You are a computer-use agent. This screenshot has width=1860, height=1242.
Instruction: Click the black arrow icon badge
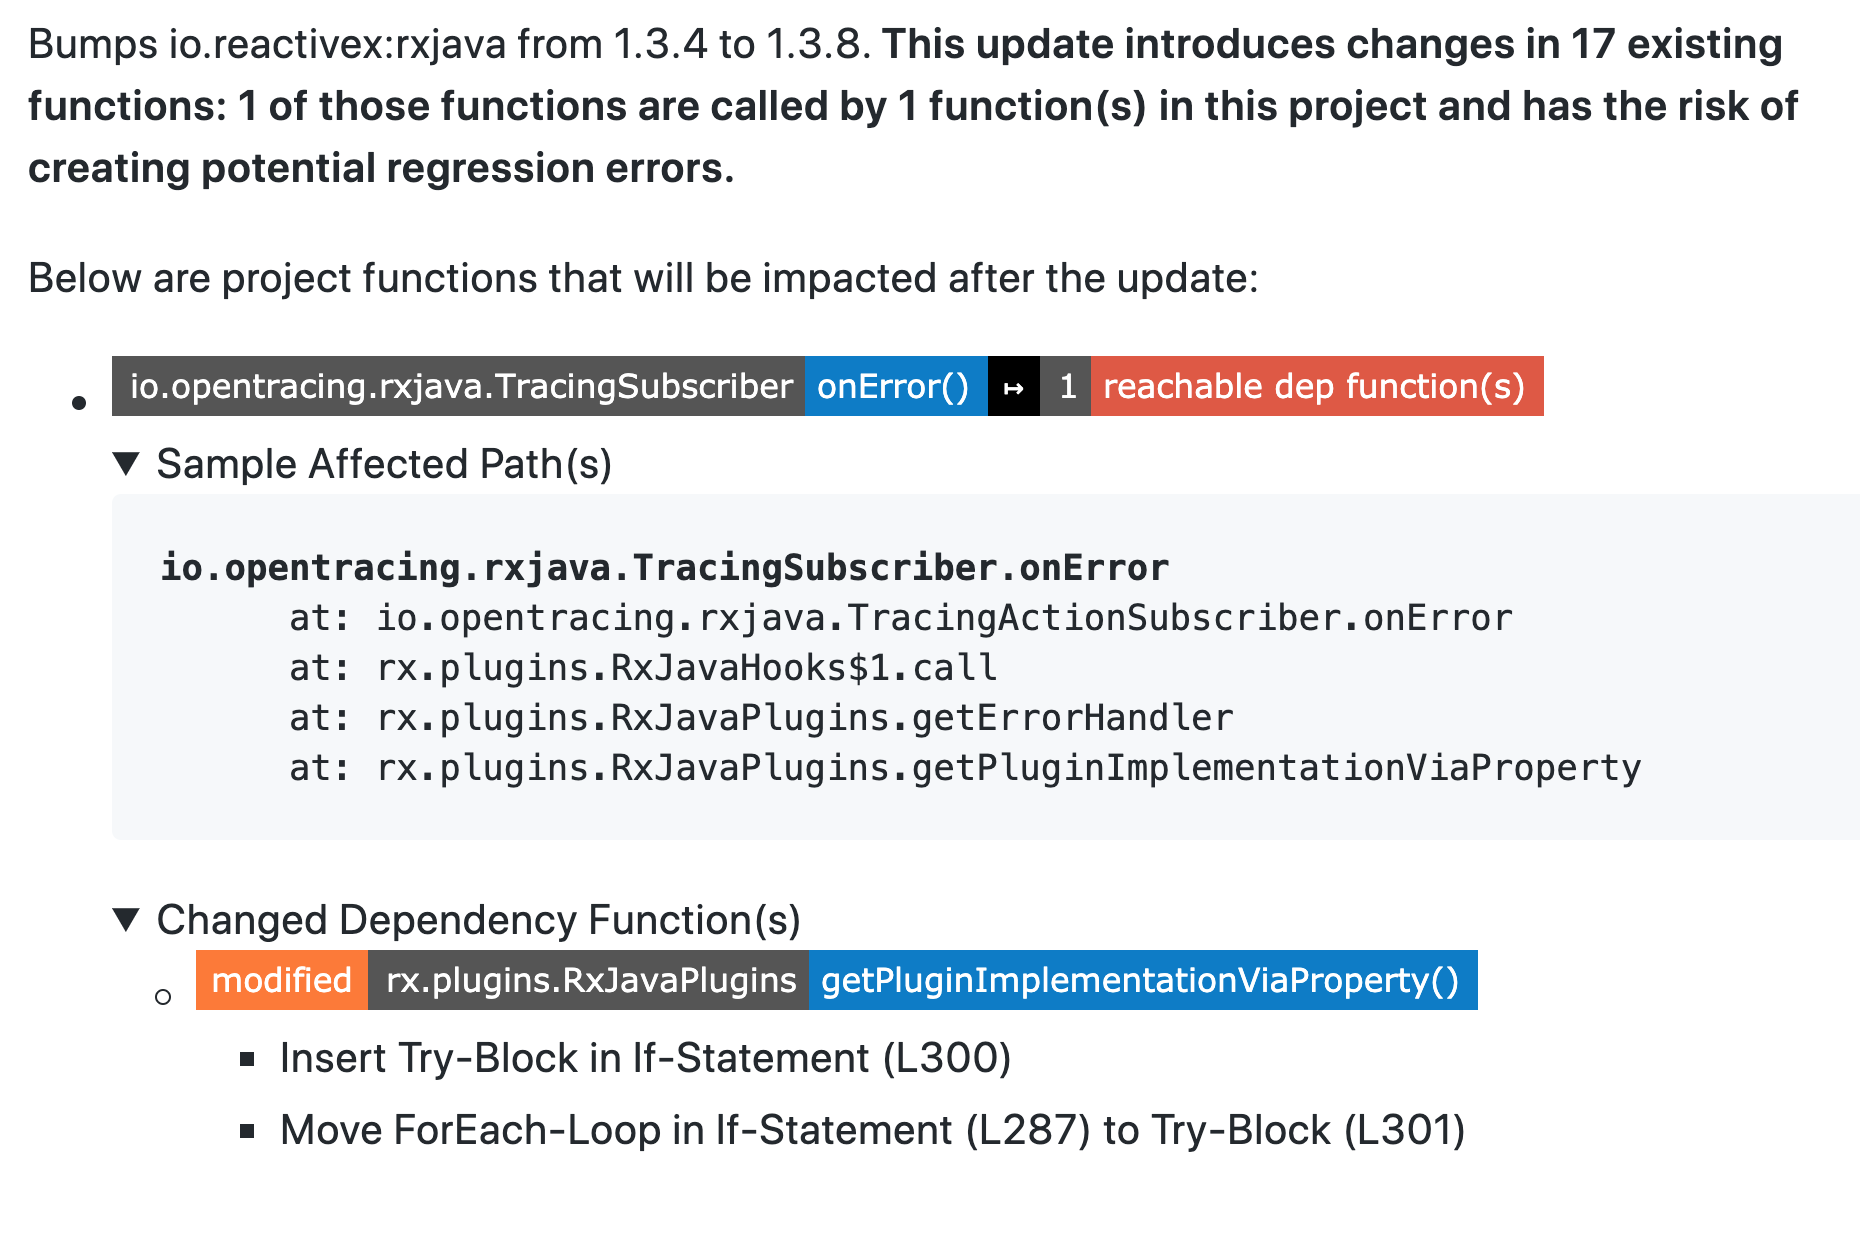tap(1013, 387)
